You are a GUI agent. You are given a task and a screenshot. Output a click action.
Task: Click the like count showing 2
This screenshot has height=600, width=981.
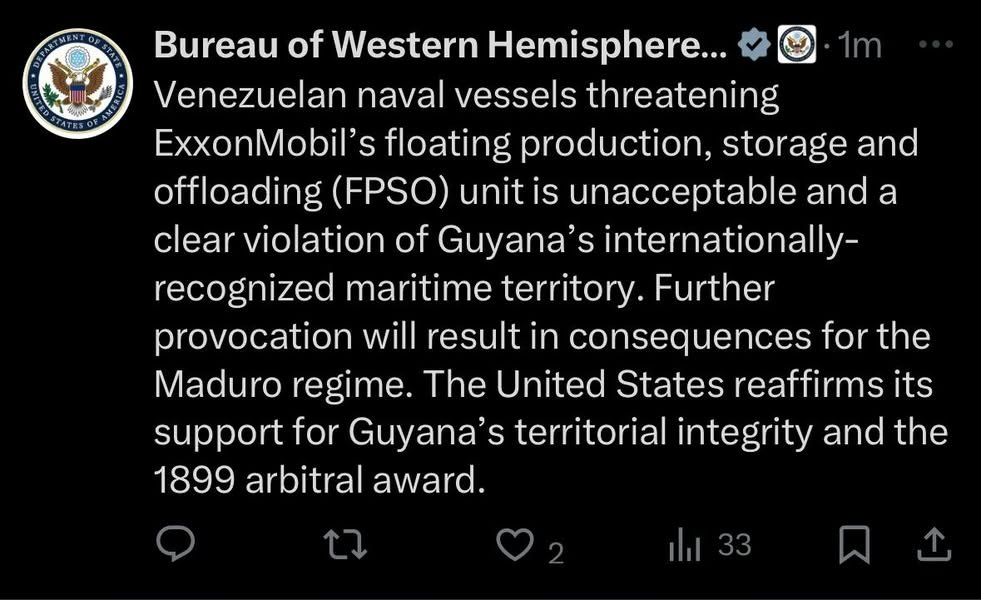(555, 552)
